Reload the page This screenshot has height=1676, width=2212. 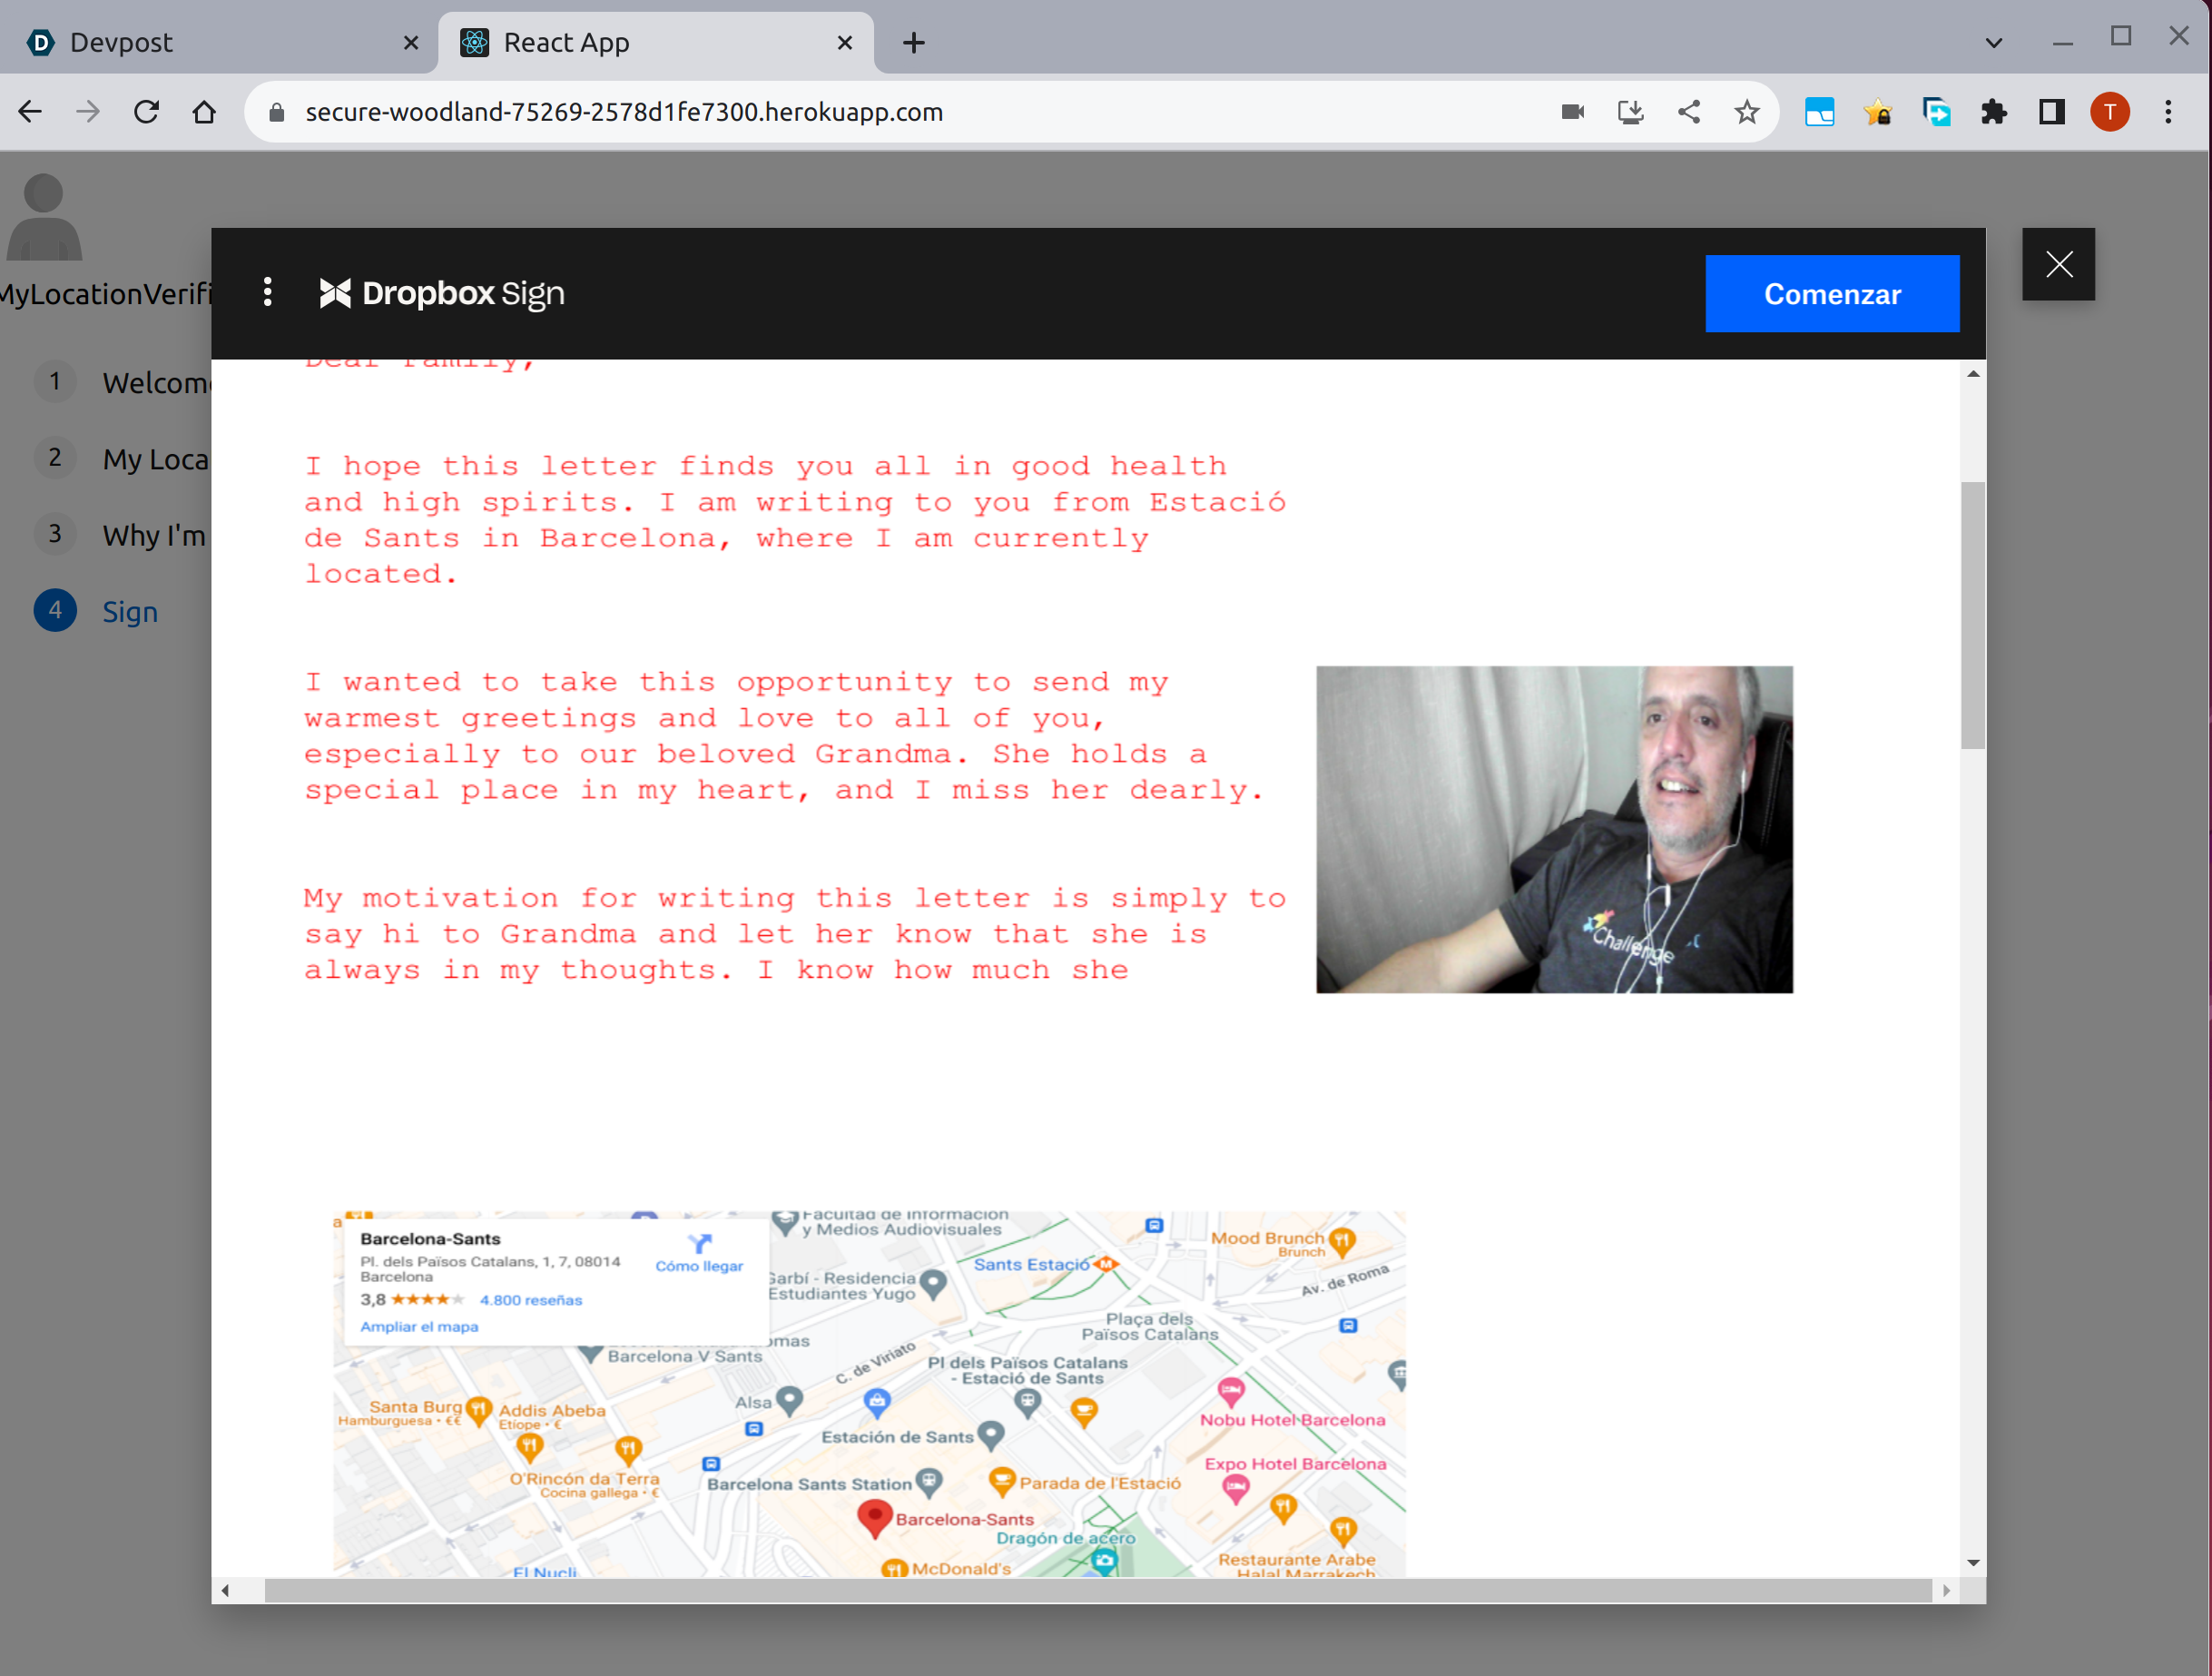coord(147,112)
